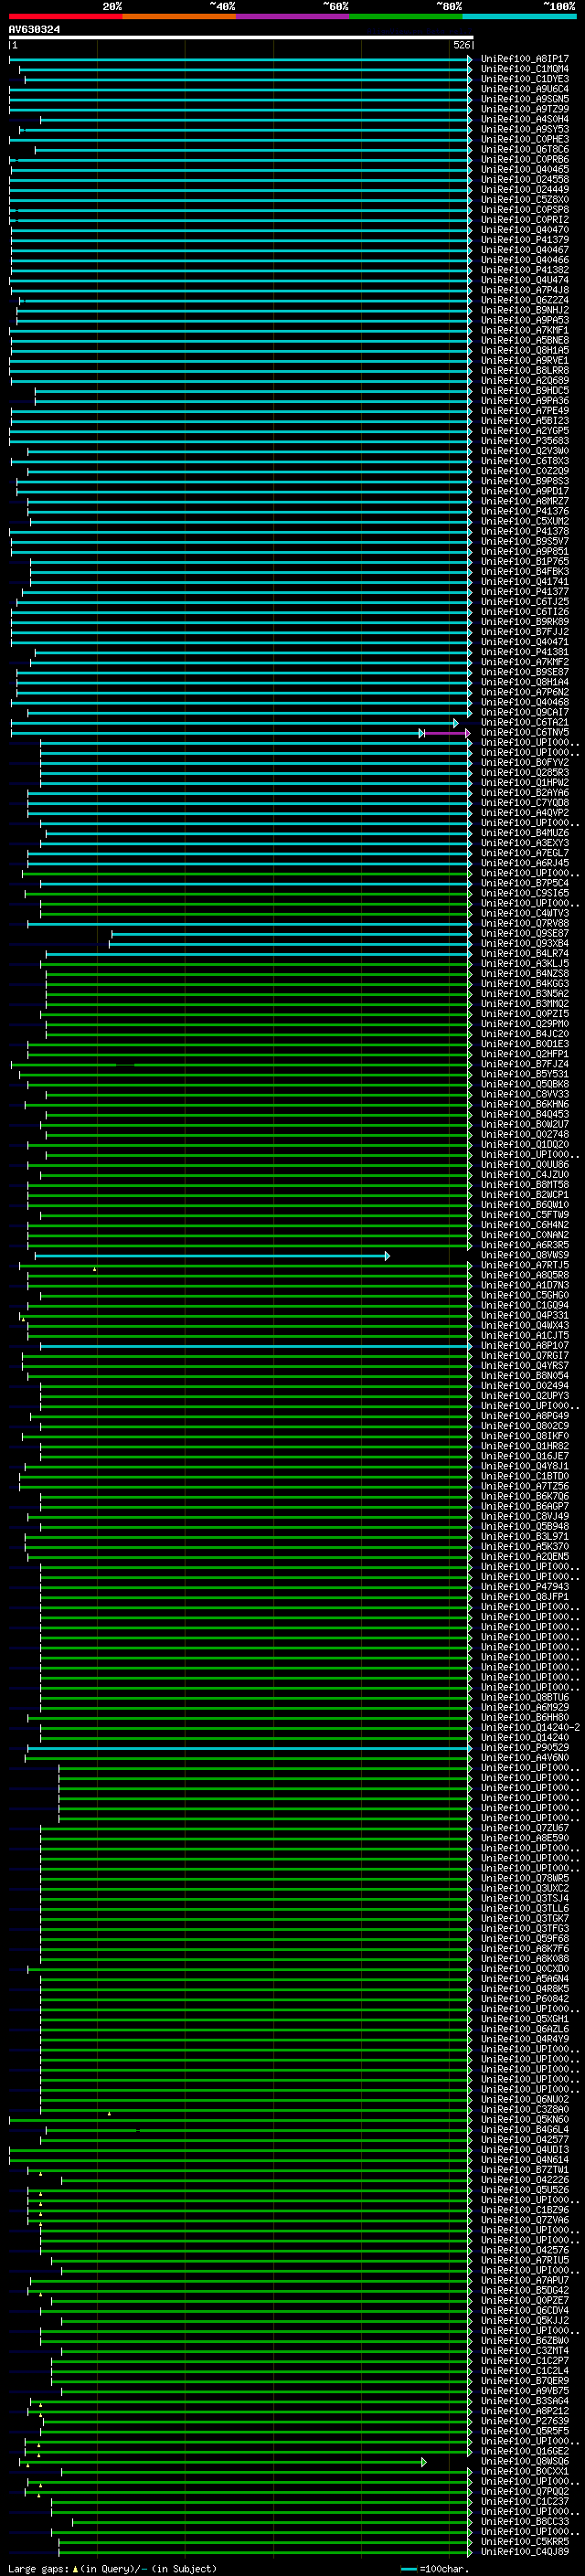The image size is (585, 2576).
Task: Select the UniRef100_P41379 label
Action: [524, 240]
